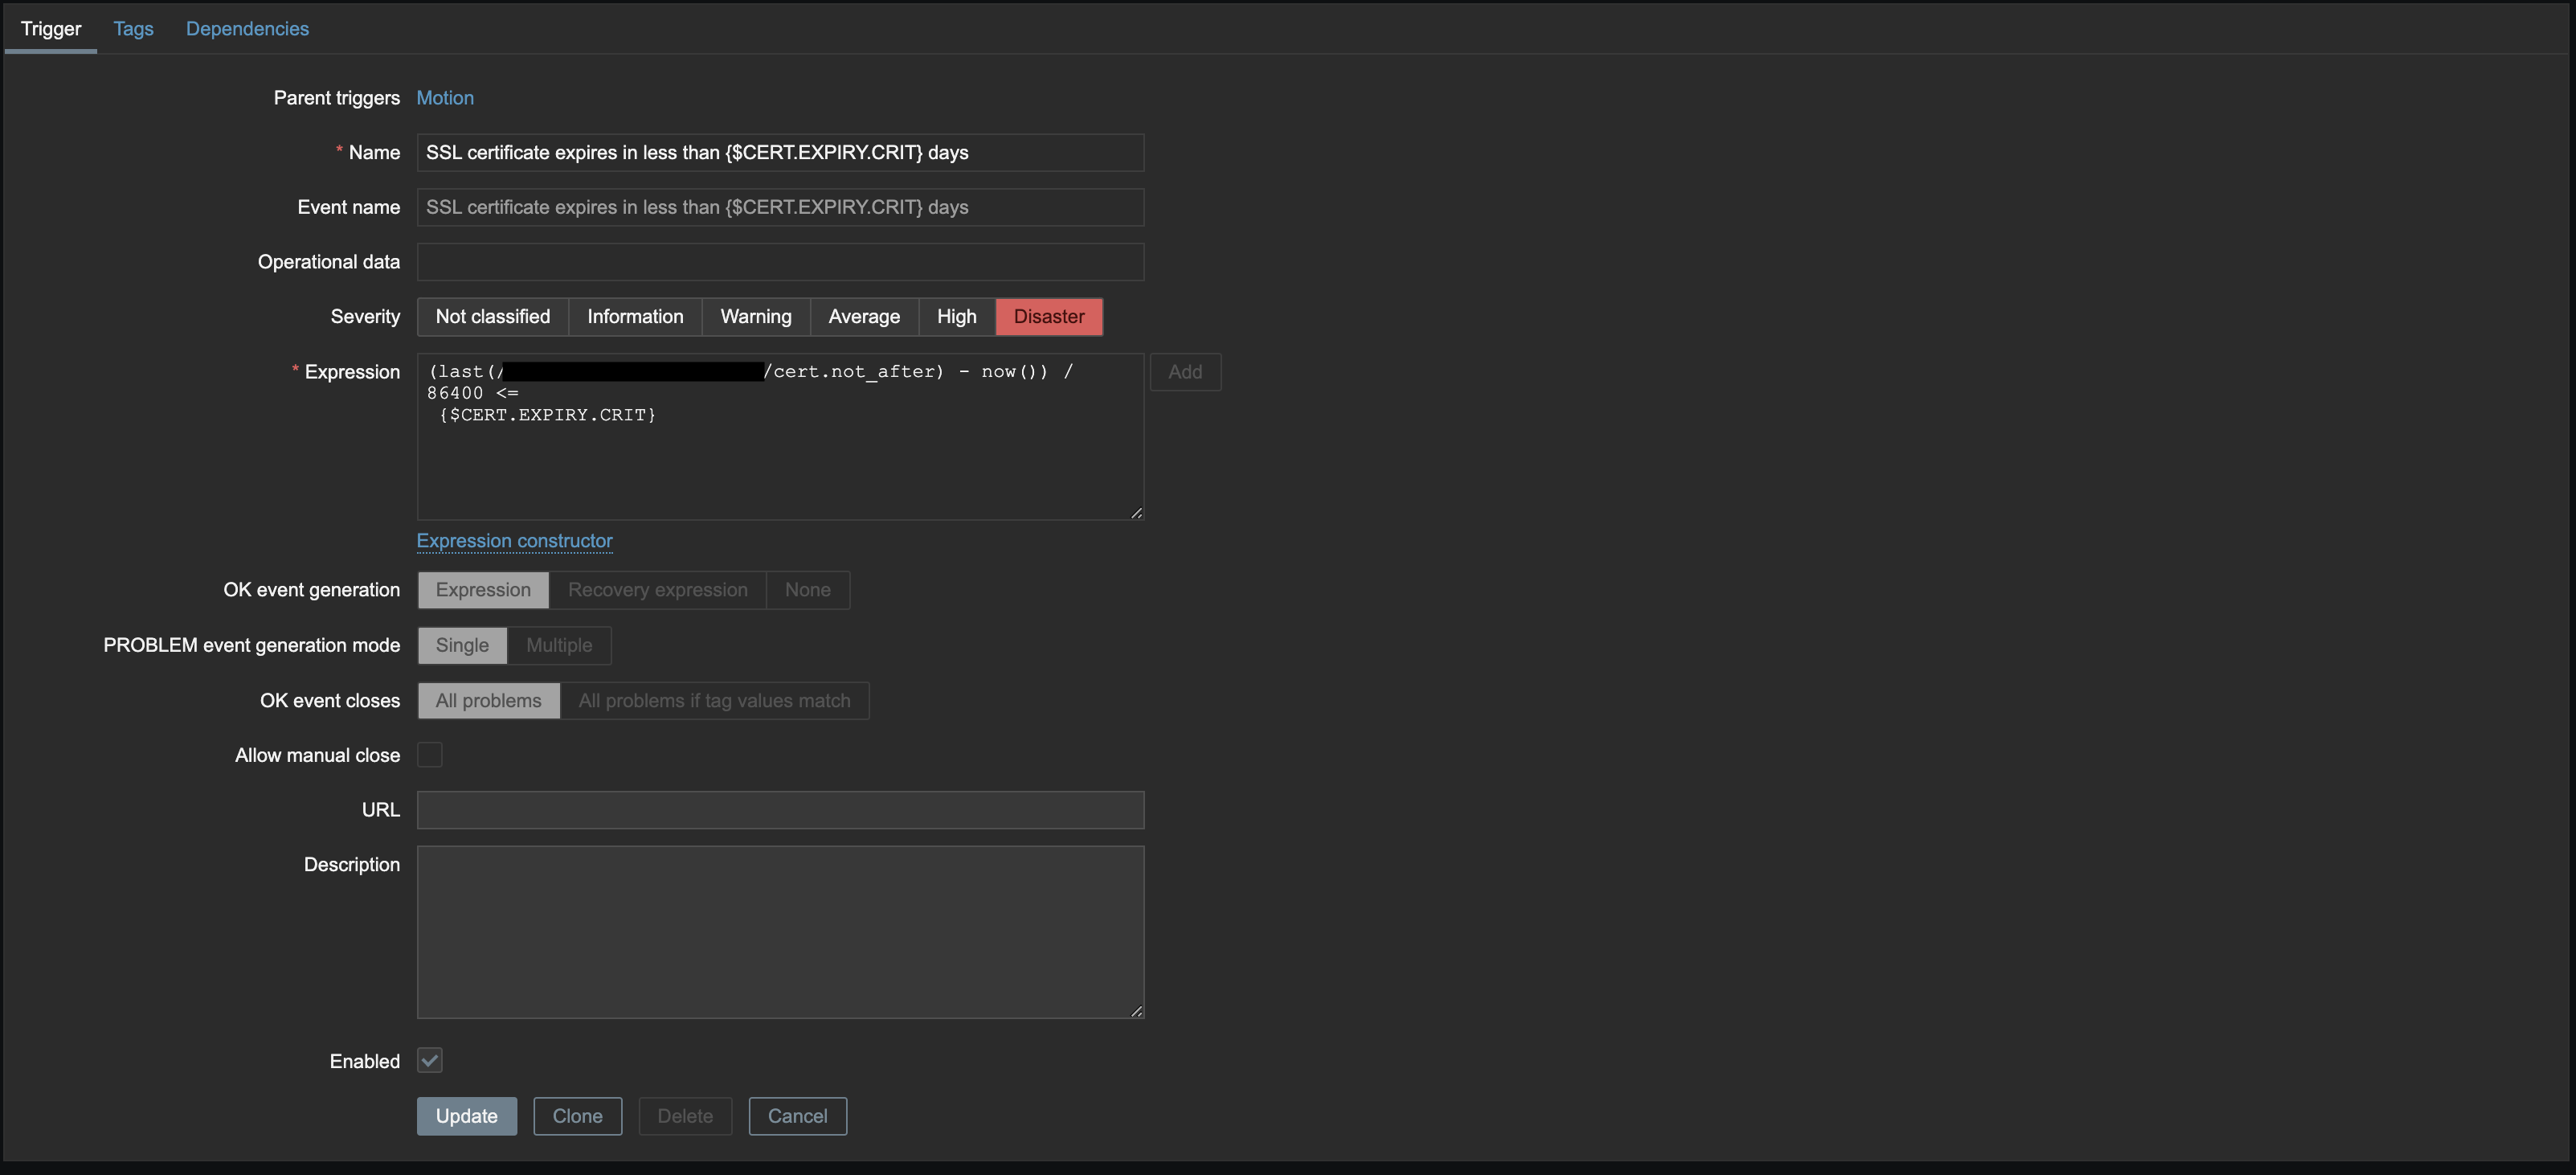Viewport: 2576px width, 1175px height.
Task: Enable Allow manual close
Action: 429,755
